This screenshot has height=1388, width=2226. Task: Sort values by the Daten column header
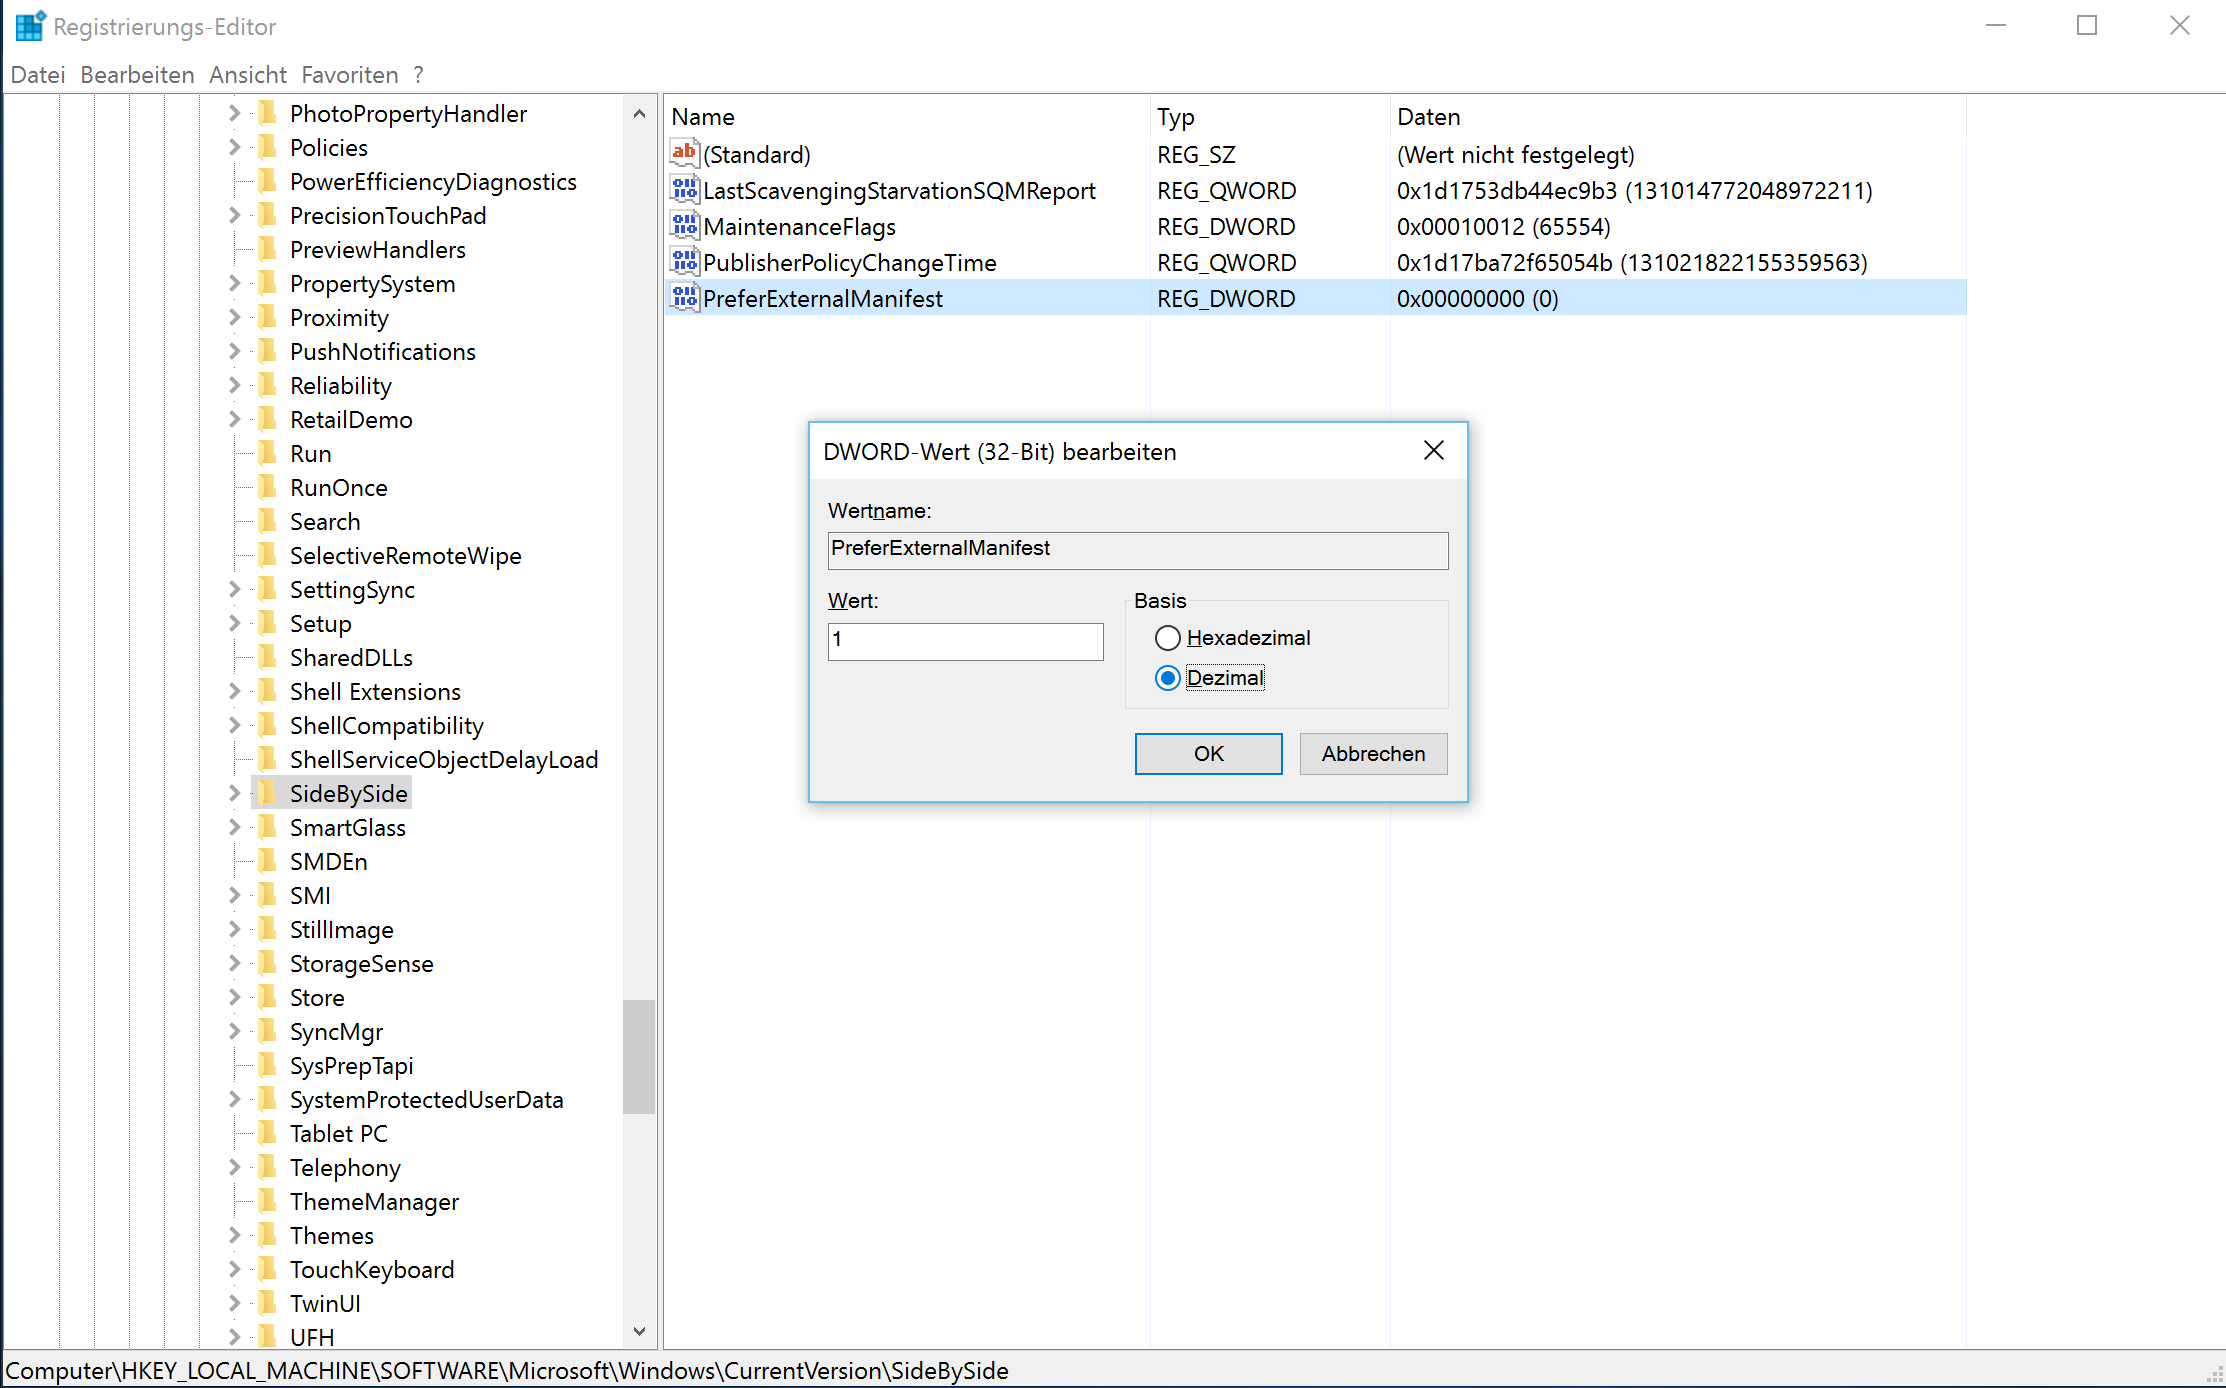click(x=1678, y=117)
